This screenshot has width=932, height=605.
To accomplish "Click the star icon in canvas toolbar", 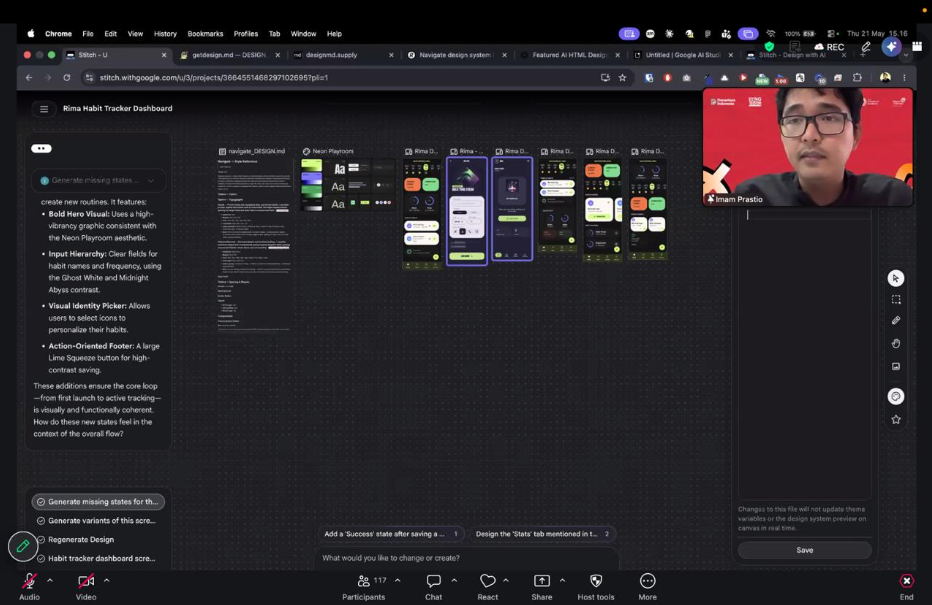I will [896, 420].
